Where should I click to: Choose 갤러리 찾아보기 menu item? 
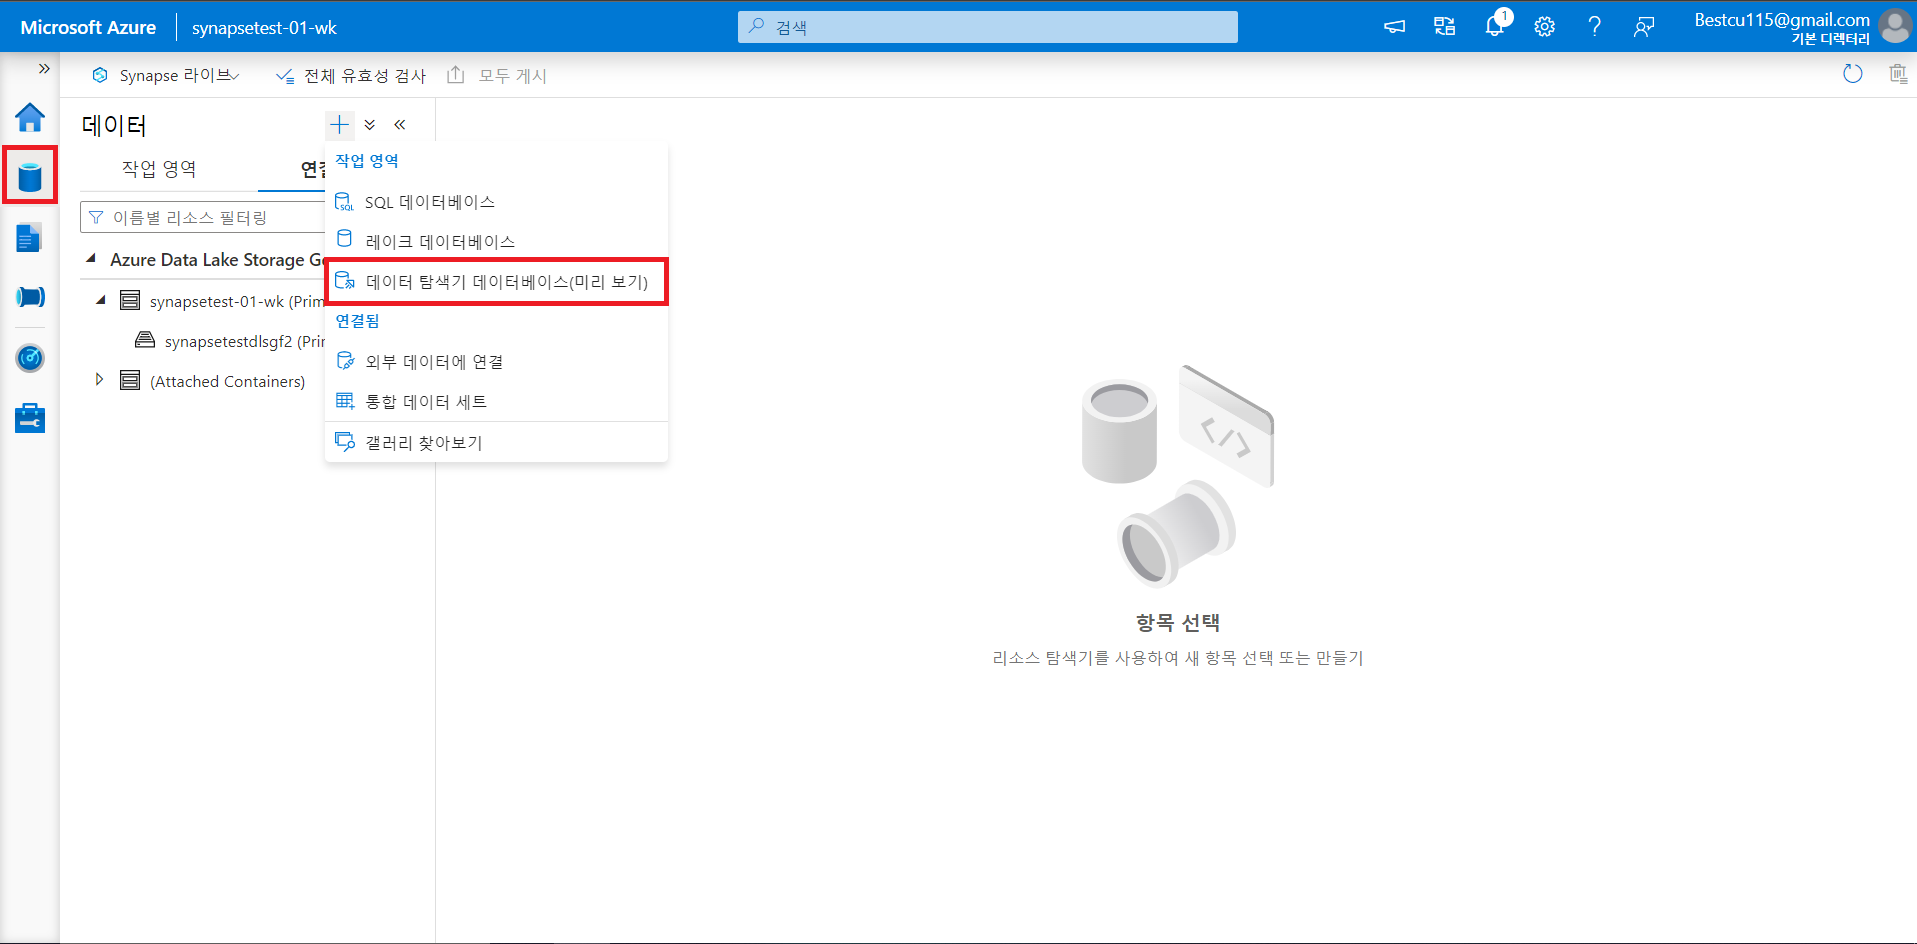coord(496,443)
